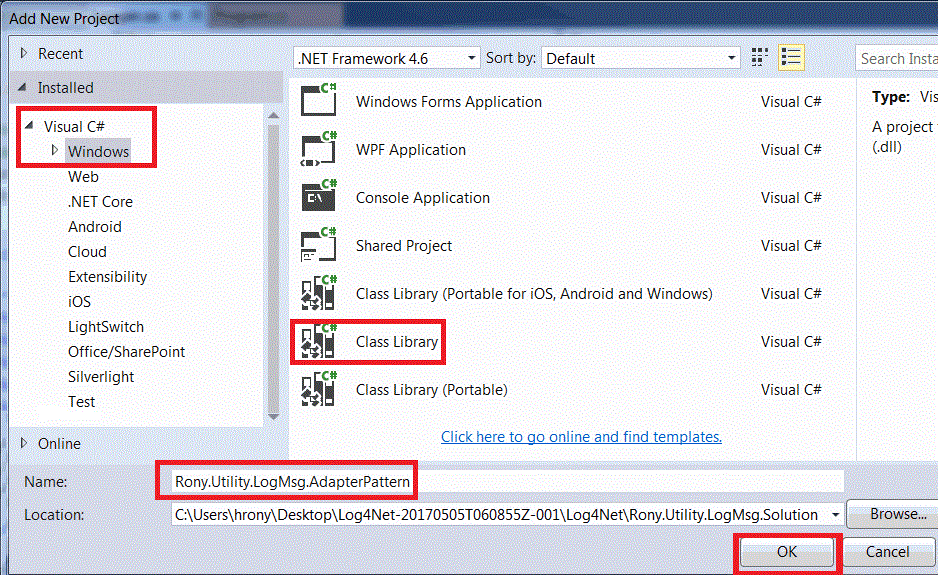Select the Cloud category
938x575 pixels.
tap(87, 252)
